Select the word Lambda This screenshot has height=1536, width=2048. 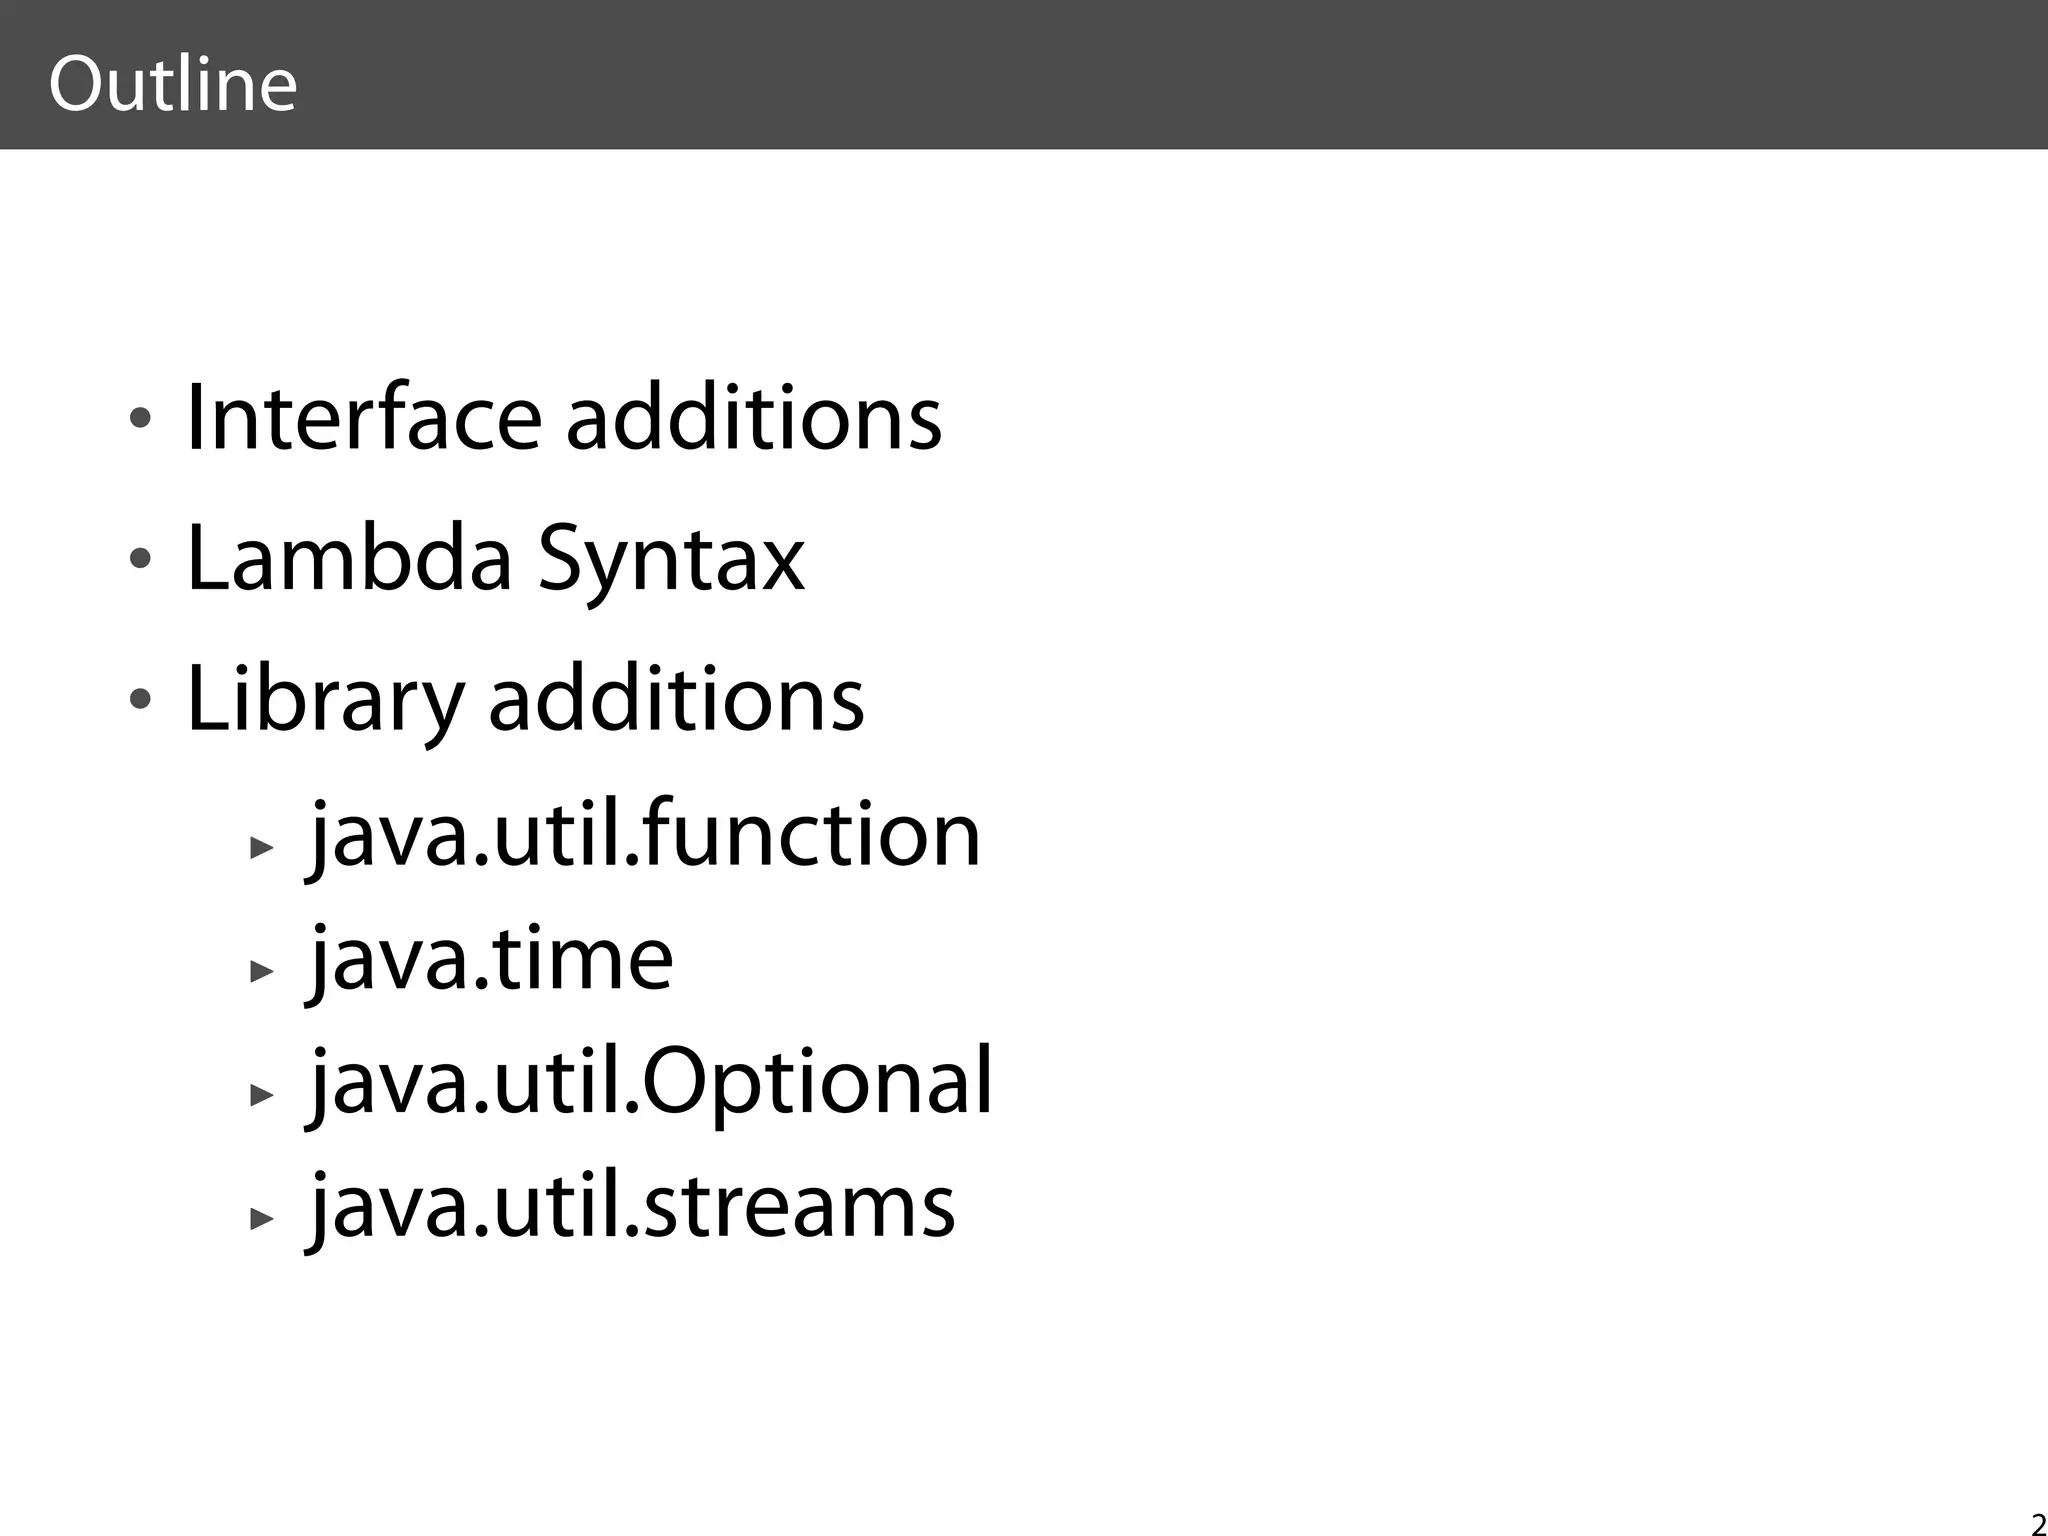tap(349, 558)
